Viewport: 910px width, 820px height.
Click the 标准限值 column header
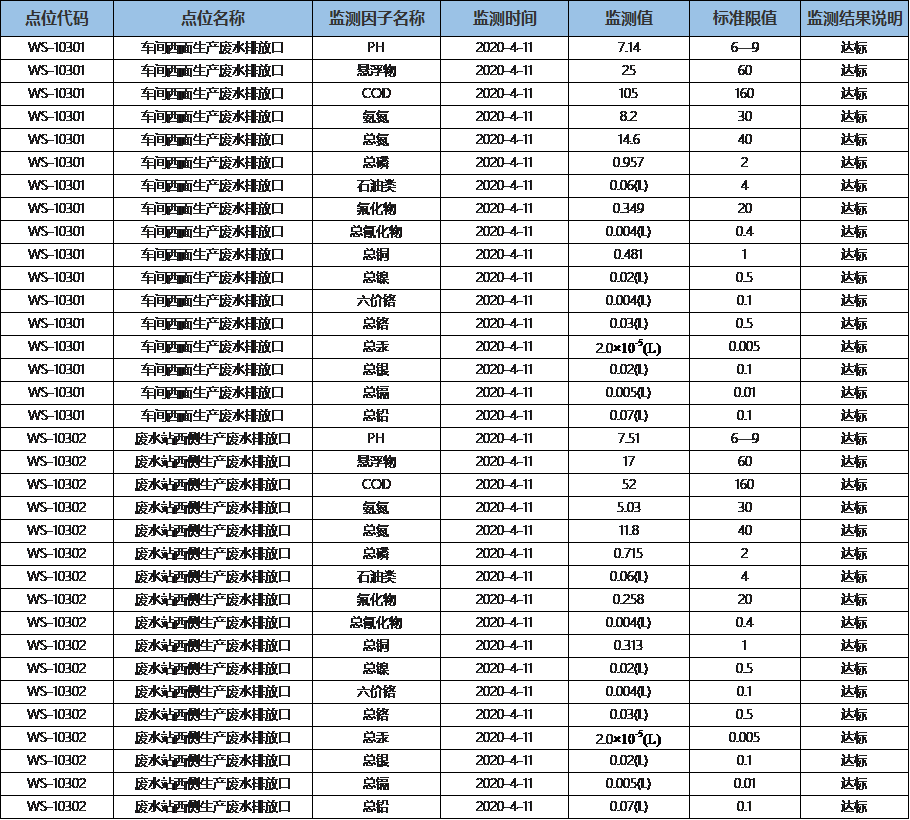(745, 19)
